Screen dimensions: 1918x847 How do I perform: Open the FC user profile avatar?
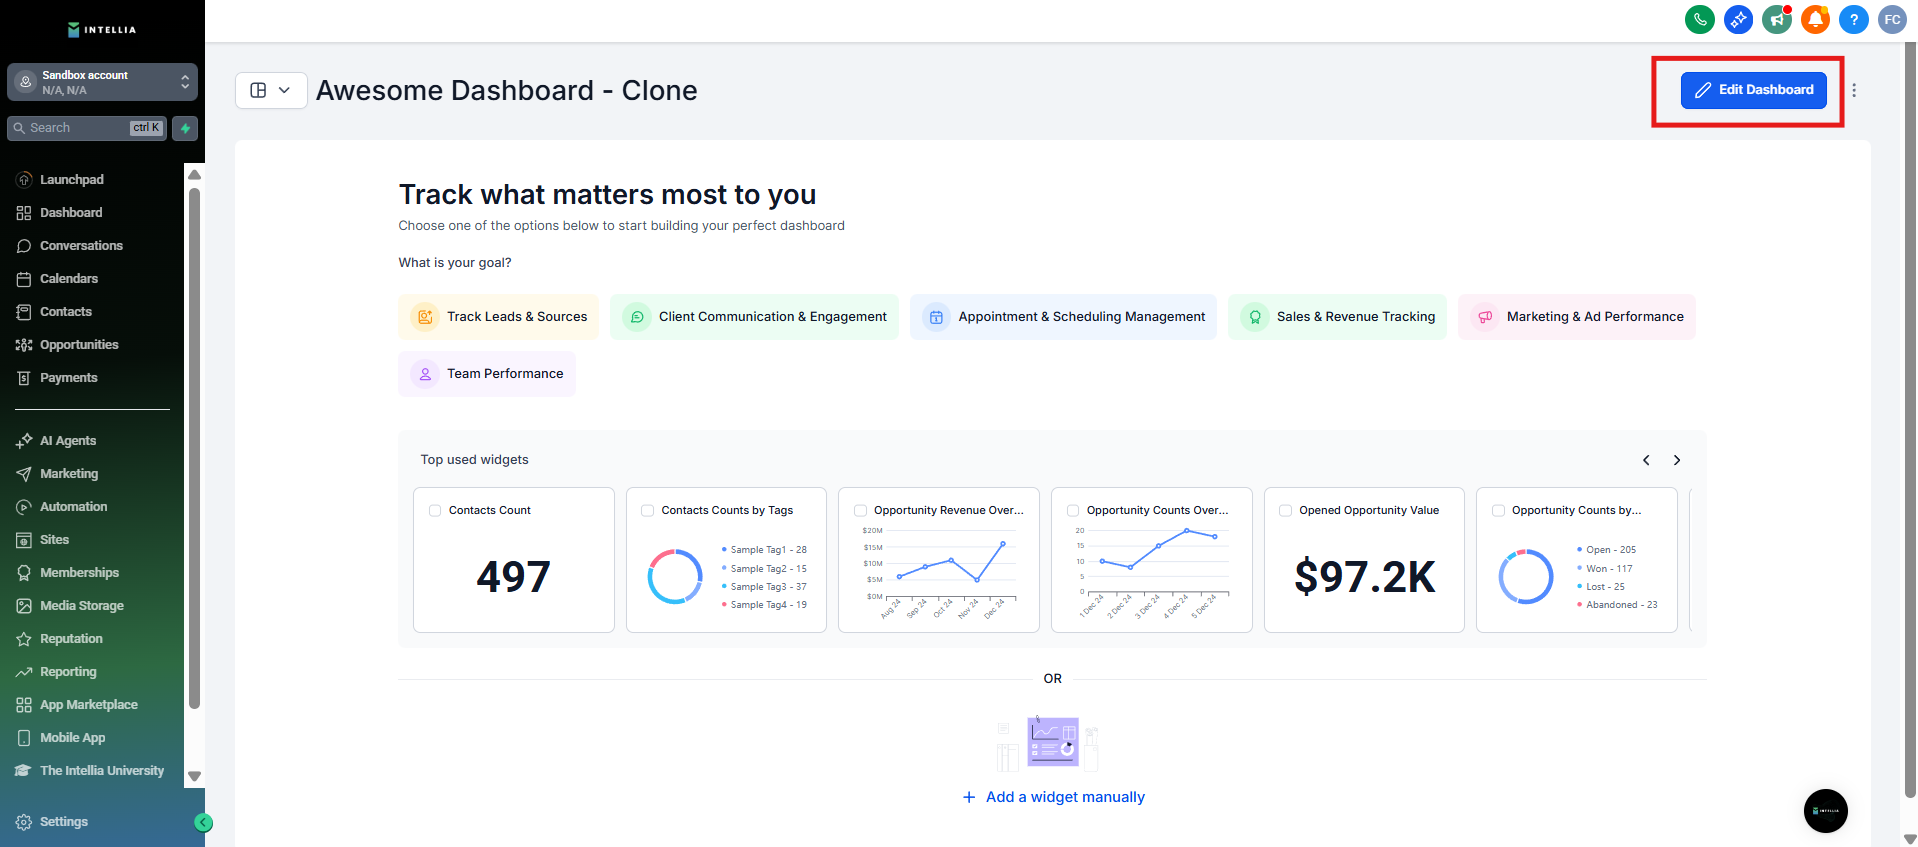tap(1892, 19)
